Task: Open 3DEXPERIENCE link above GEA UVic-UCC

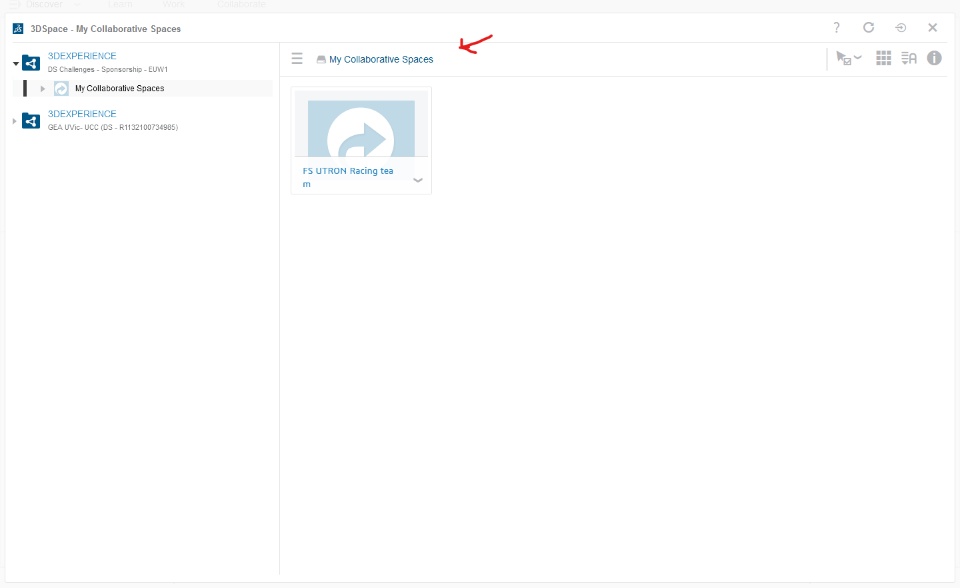Action: [x=82, y=114]
